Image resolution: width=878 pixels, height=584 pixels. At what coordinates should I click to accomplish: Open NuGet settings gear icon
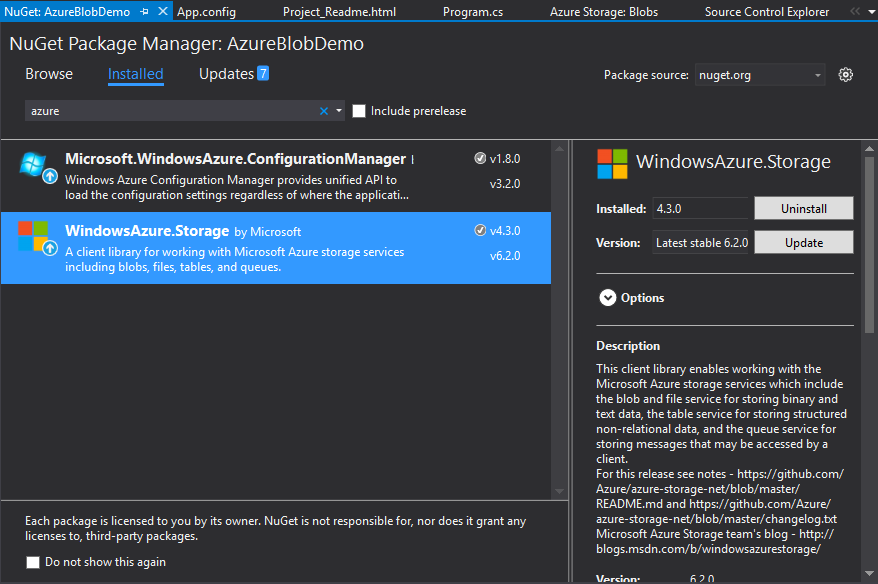click(x=846, y=75)
